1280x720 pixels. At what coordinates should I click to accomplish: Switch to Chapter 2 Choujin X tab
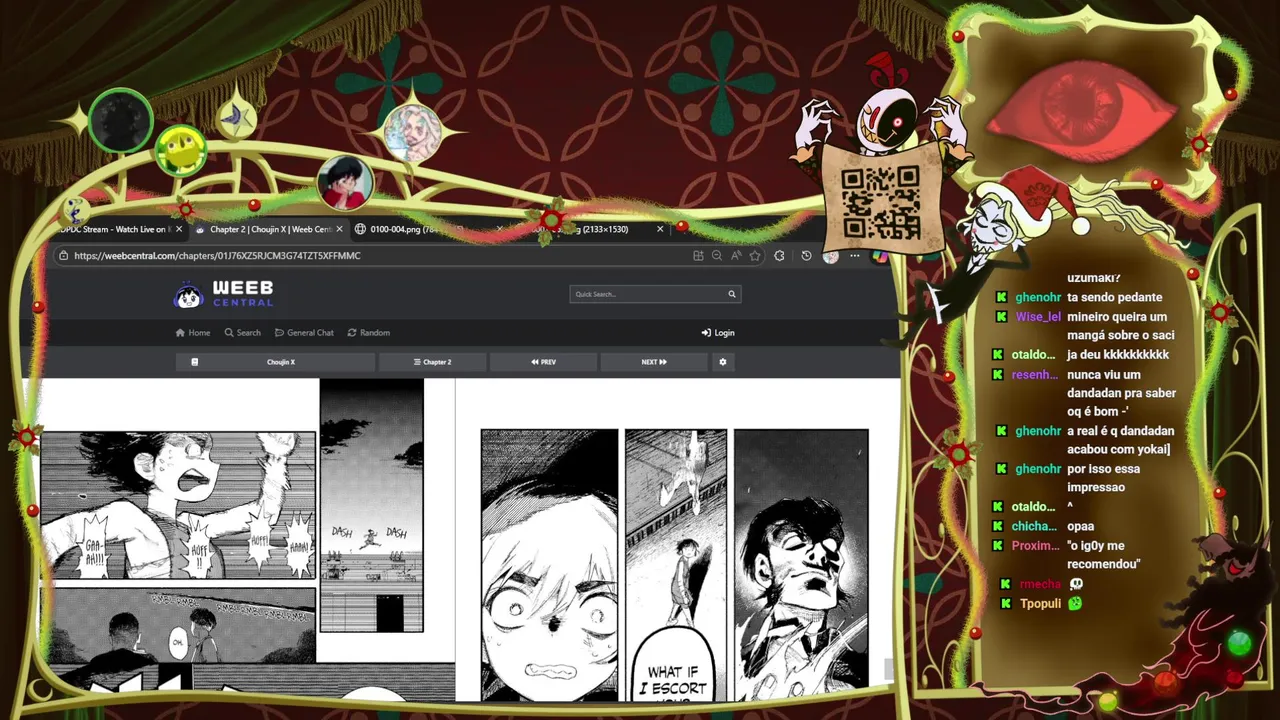click(x=268, y=229)
